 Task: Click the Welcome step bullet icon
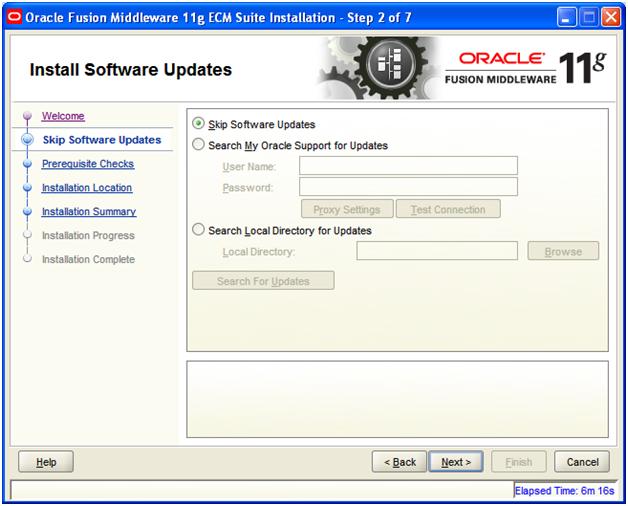click(x=27, y=116)
